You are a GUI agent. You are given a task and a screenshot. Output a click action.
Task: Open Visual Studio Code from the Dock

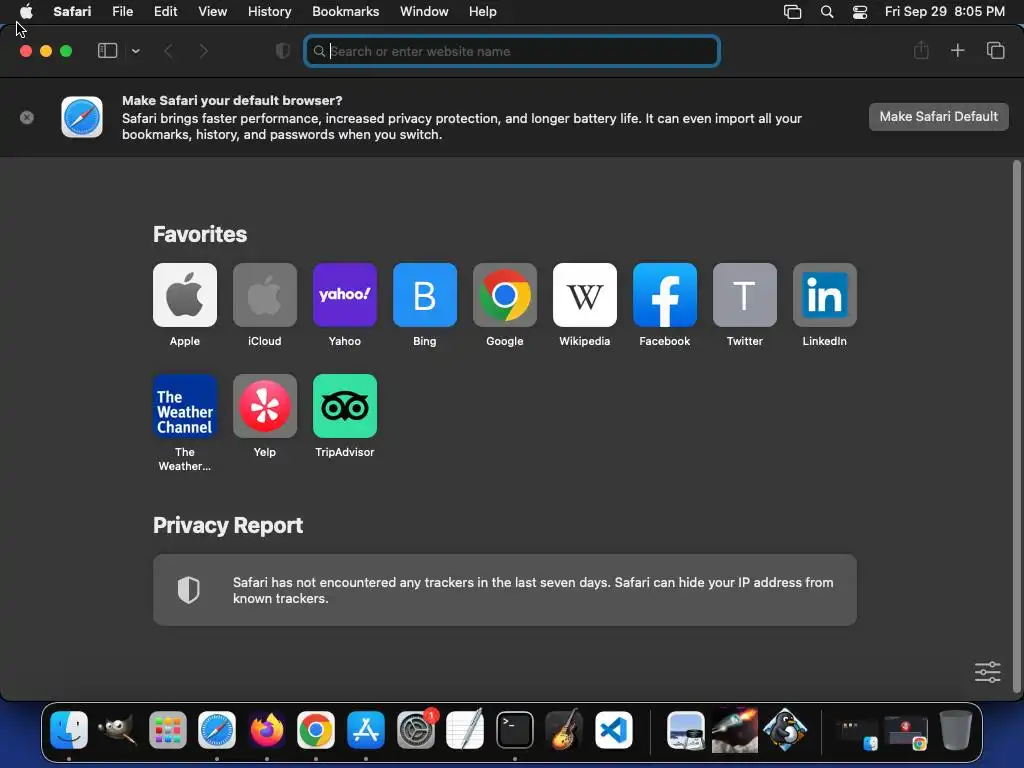614,729
